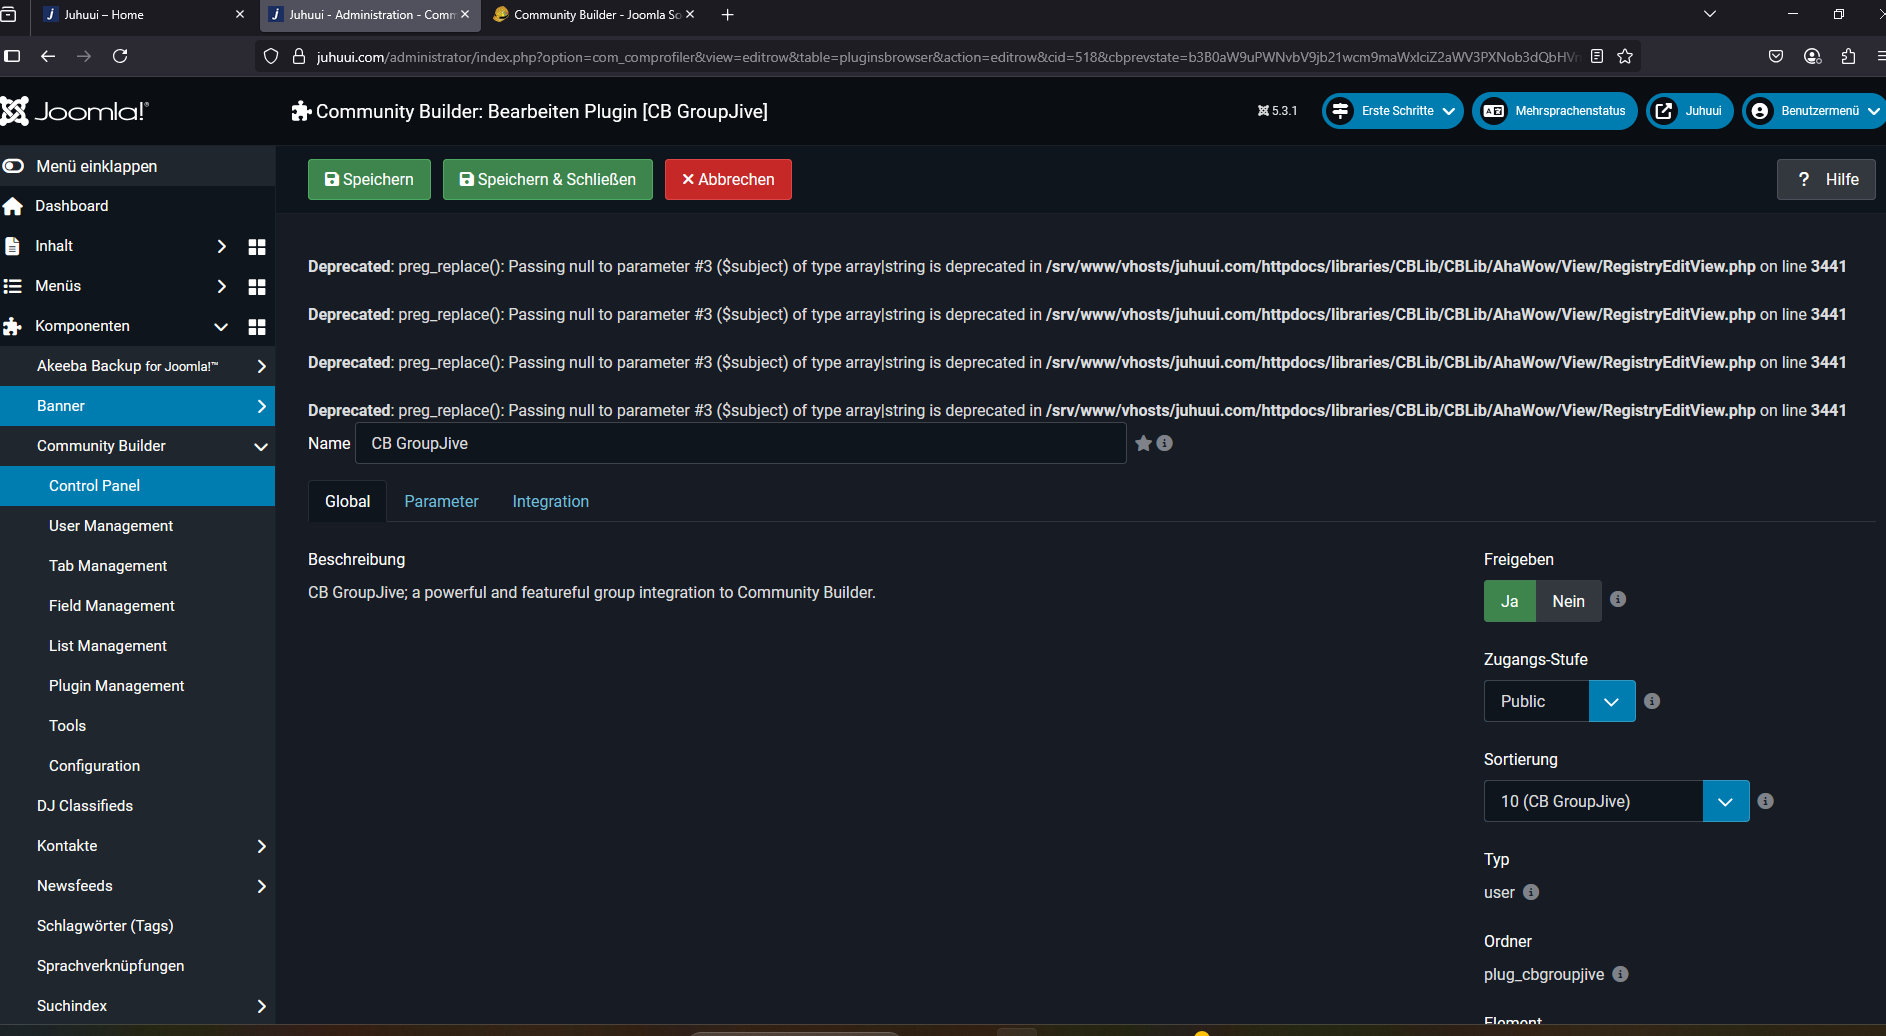This screenshot has height=1036, width=1886.
Task: Open Banner in sidebar
Action: tap(137, 406)
